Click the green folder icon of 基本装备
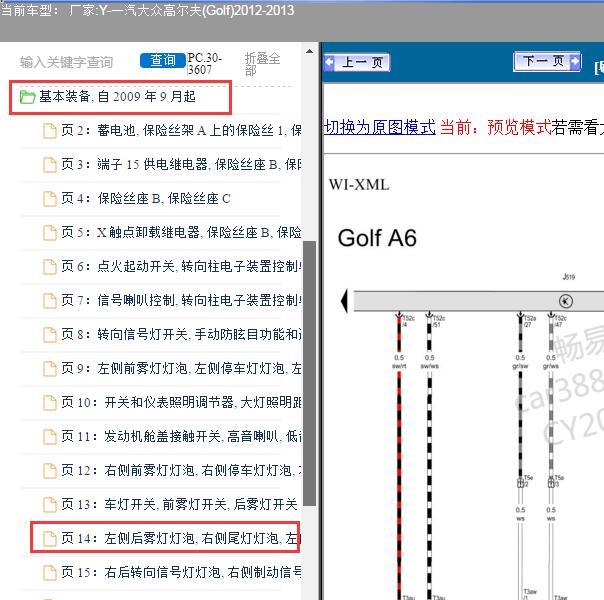This screenshot has height=600, width=604. click(x=27, y=97)
